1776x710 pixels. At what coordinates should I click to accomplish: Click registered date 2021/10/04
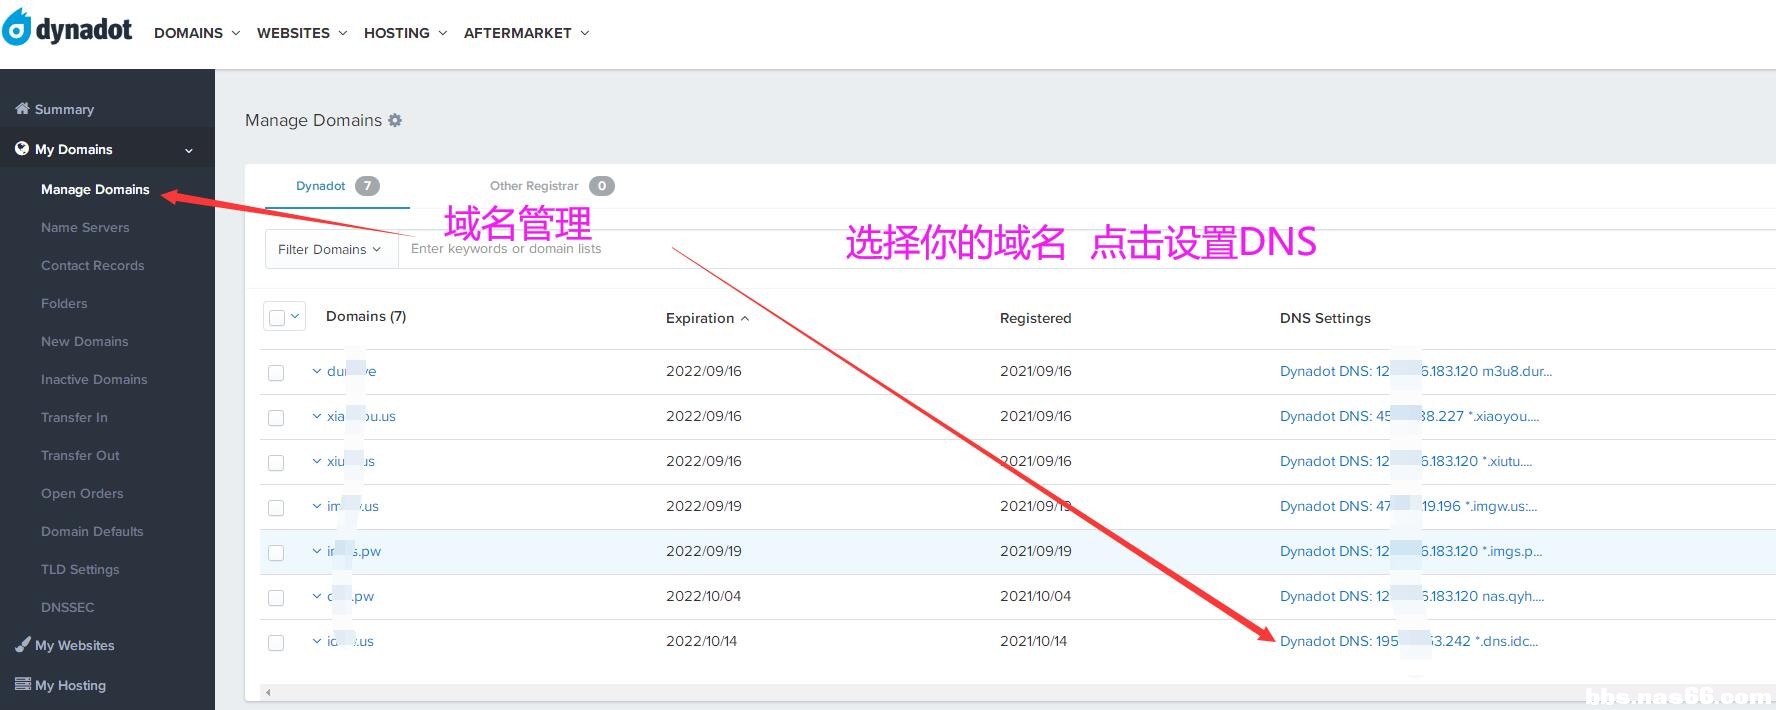pos(1035,596)
